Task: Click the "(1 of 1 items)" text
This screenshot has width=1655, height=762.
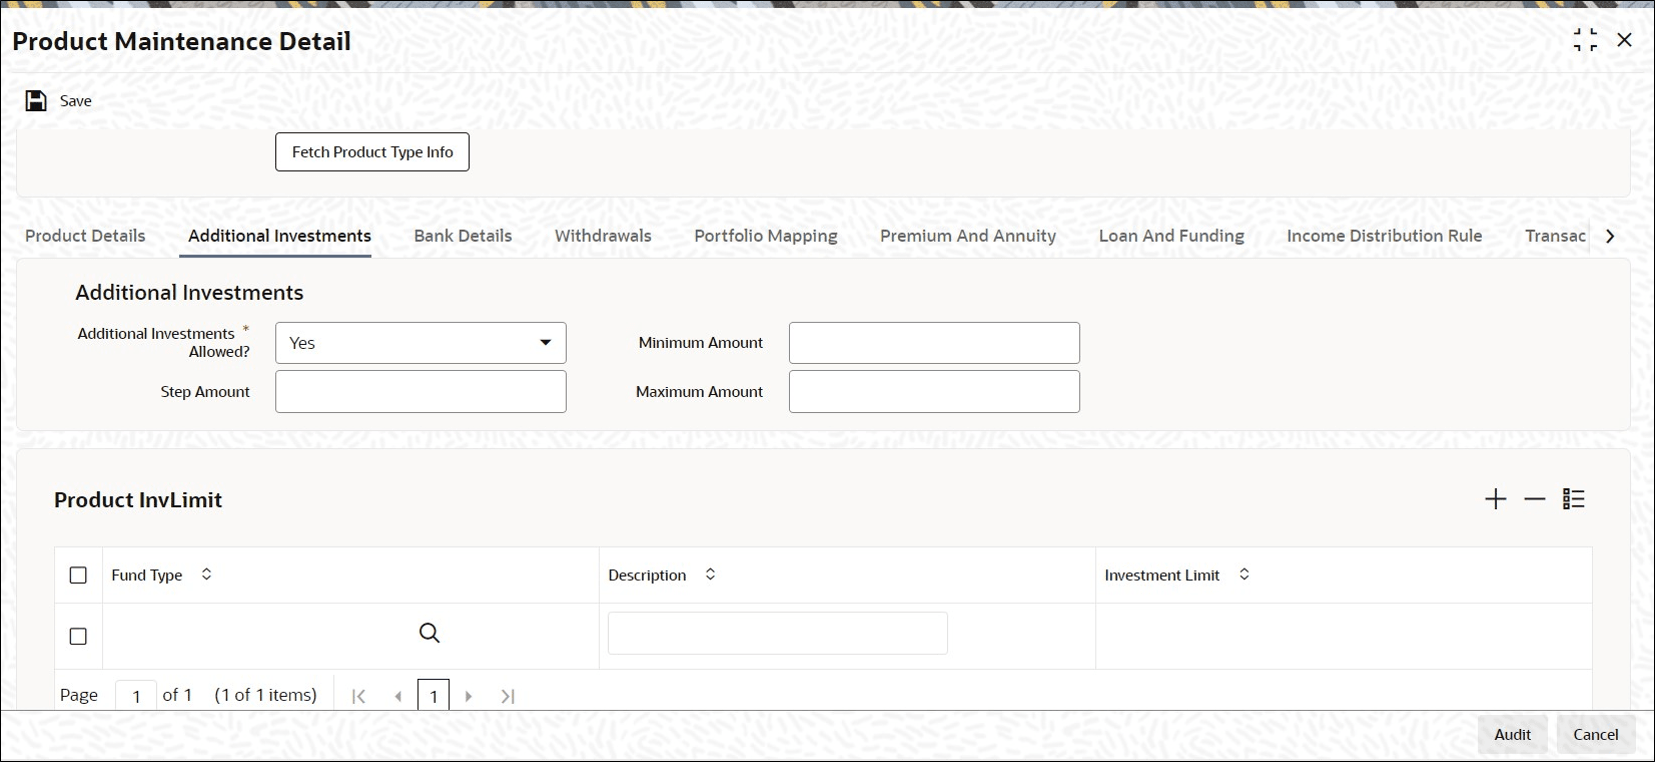Action: pyautogui.click(x=266, y=695)
